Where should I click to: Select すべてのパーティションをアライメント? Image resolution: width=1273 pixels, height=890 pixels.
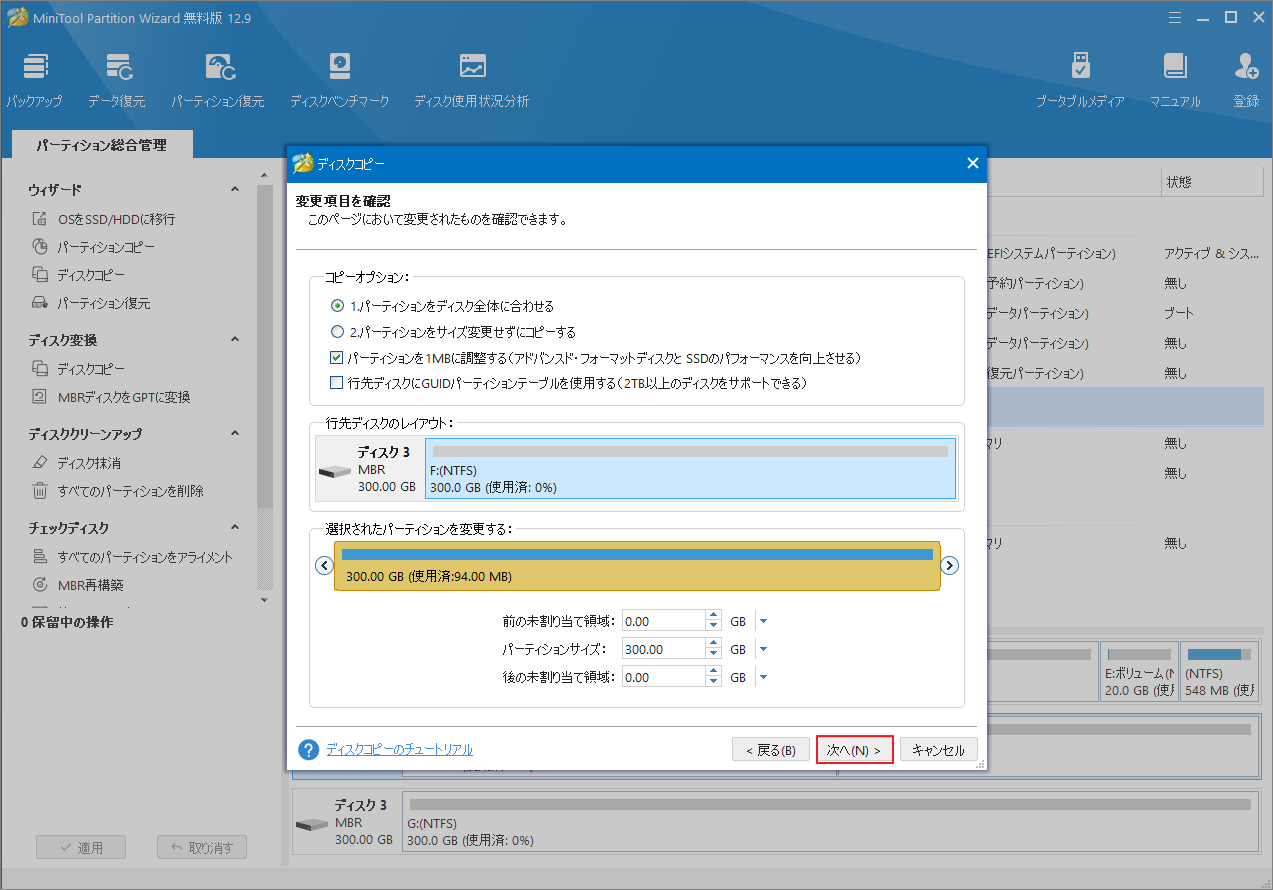pyautogui.click(x=144, y=557)
